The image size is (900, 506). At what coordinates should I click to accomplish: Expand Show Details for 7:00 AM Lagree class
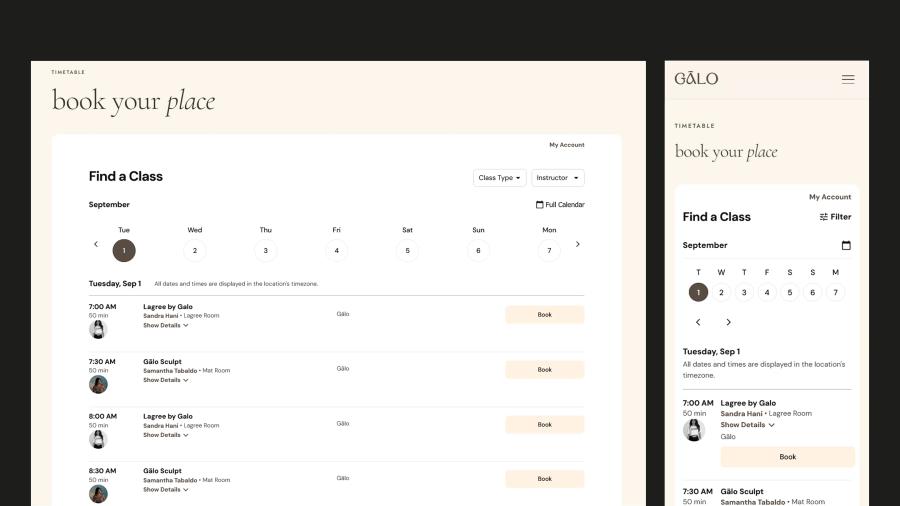166,325
